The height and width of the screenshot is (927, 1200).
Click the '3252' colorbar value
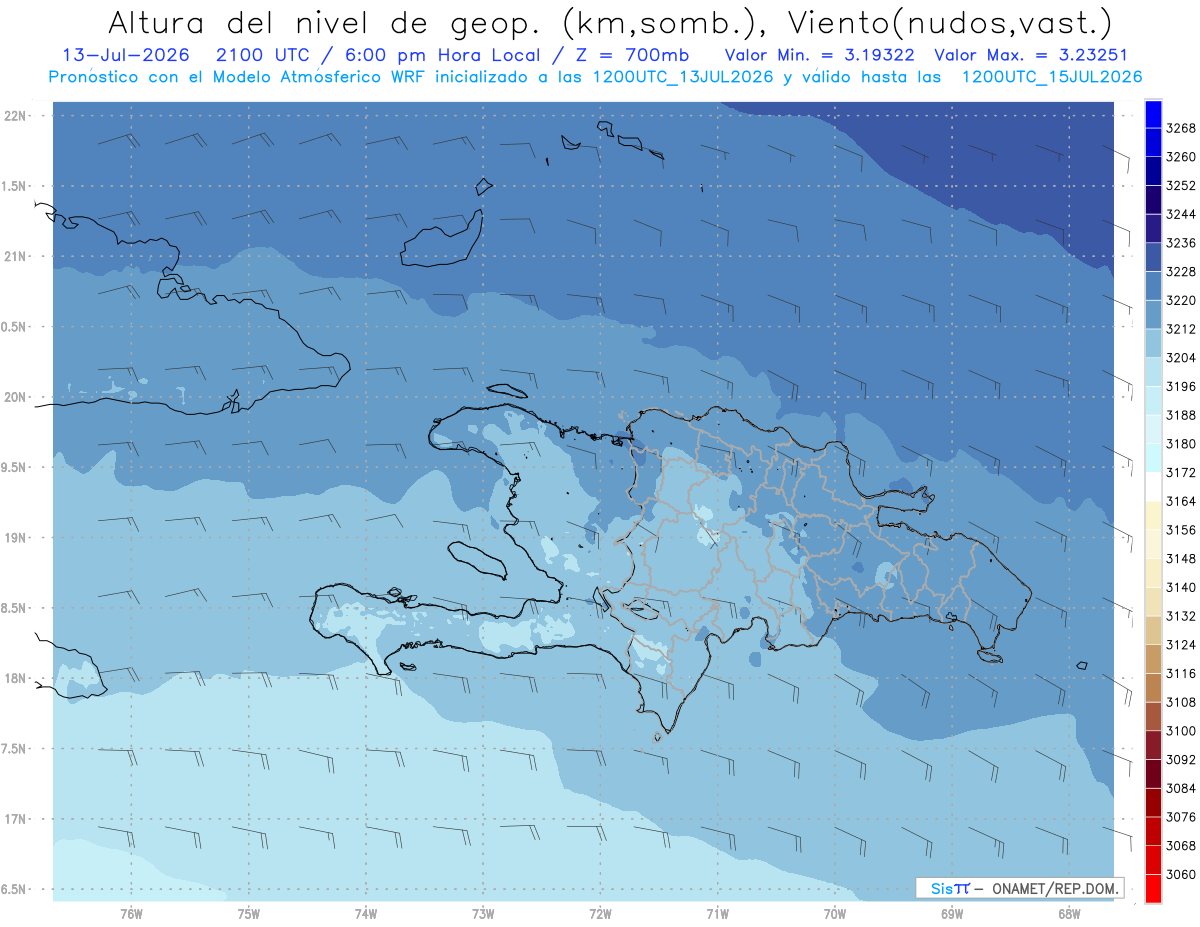click(x=1181, y=186)
